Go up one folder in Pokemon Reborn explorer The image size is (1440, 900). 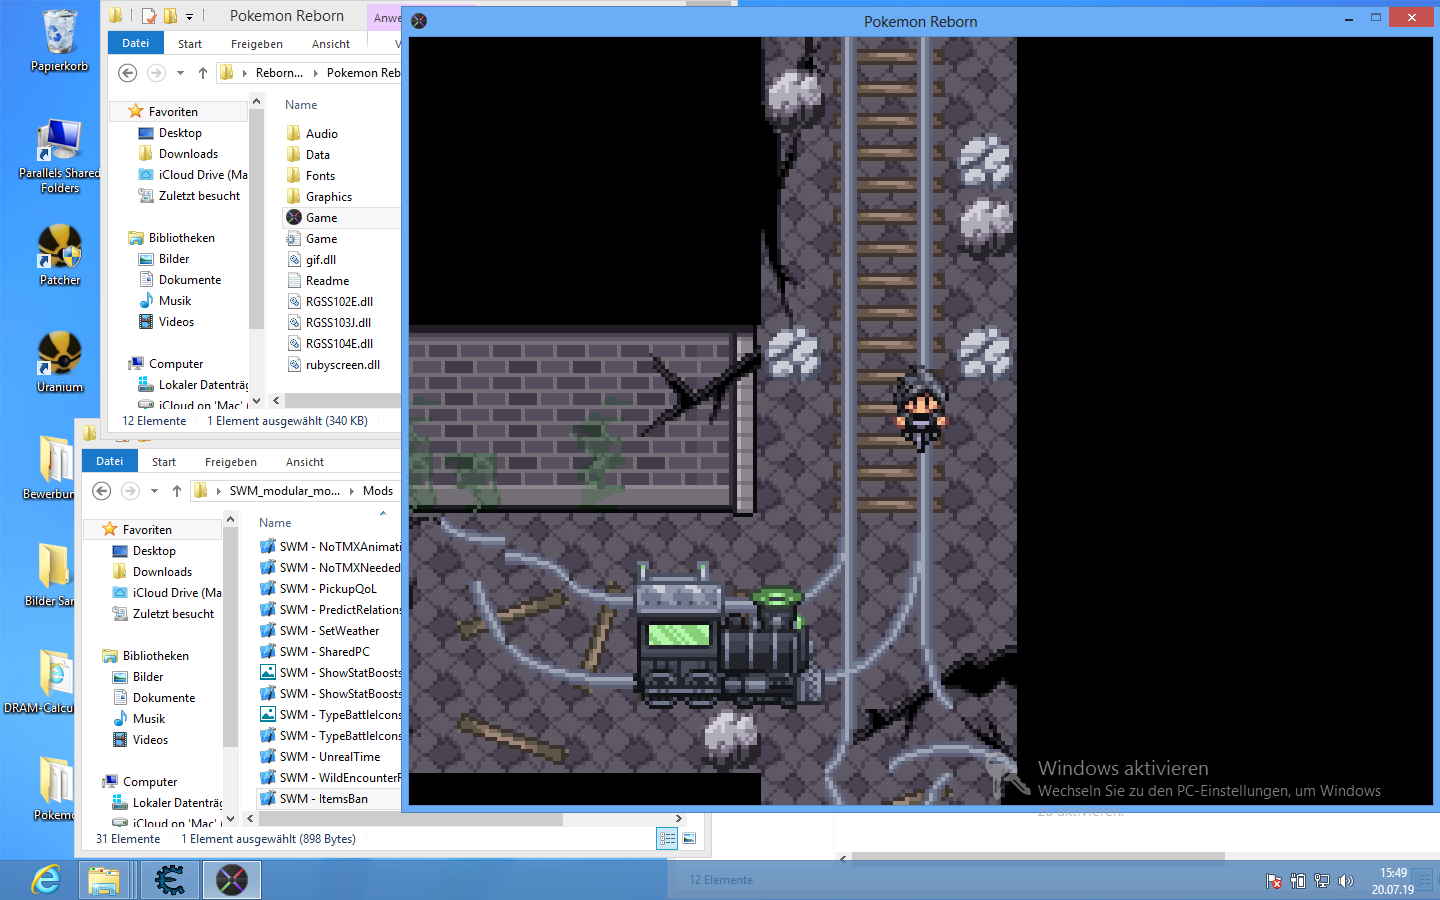click(203, 73)
